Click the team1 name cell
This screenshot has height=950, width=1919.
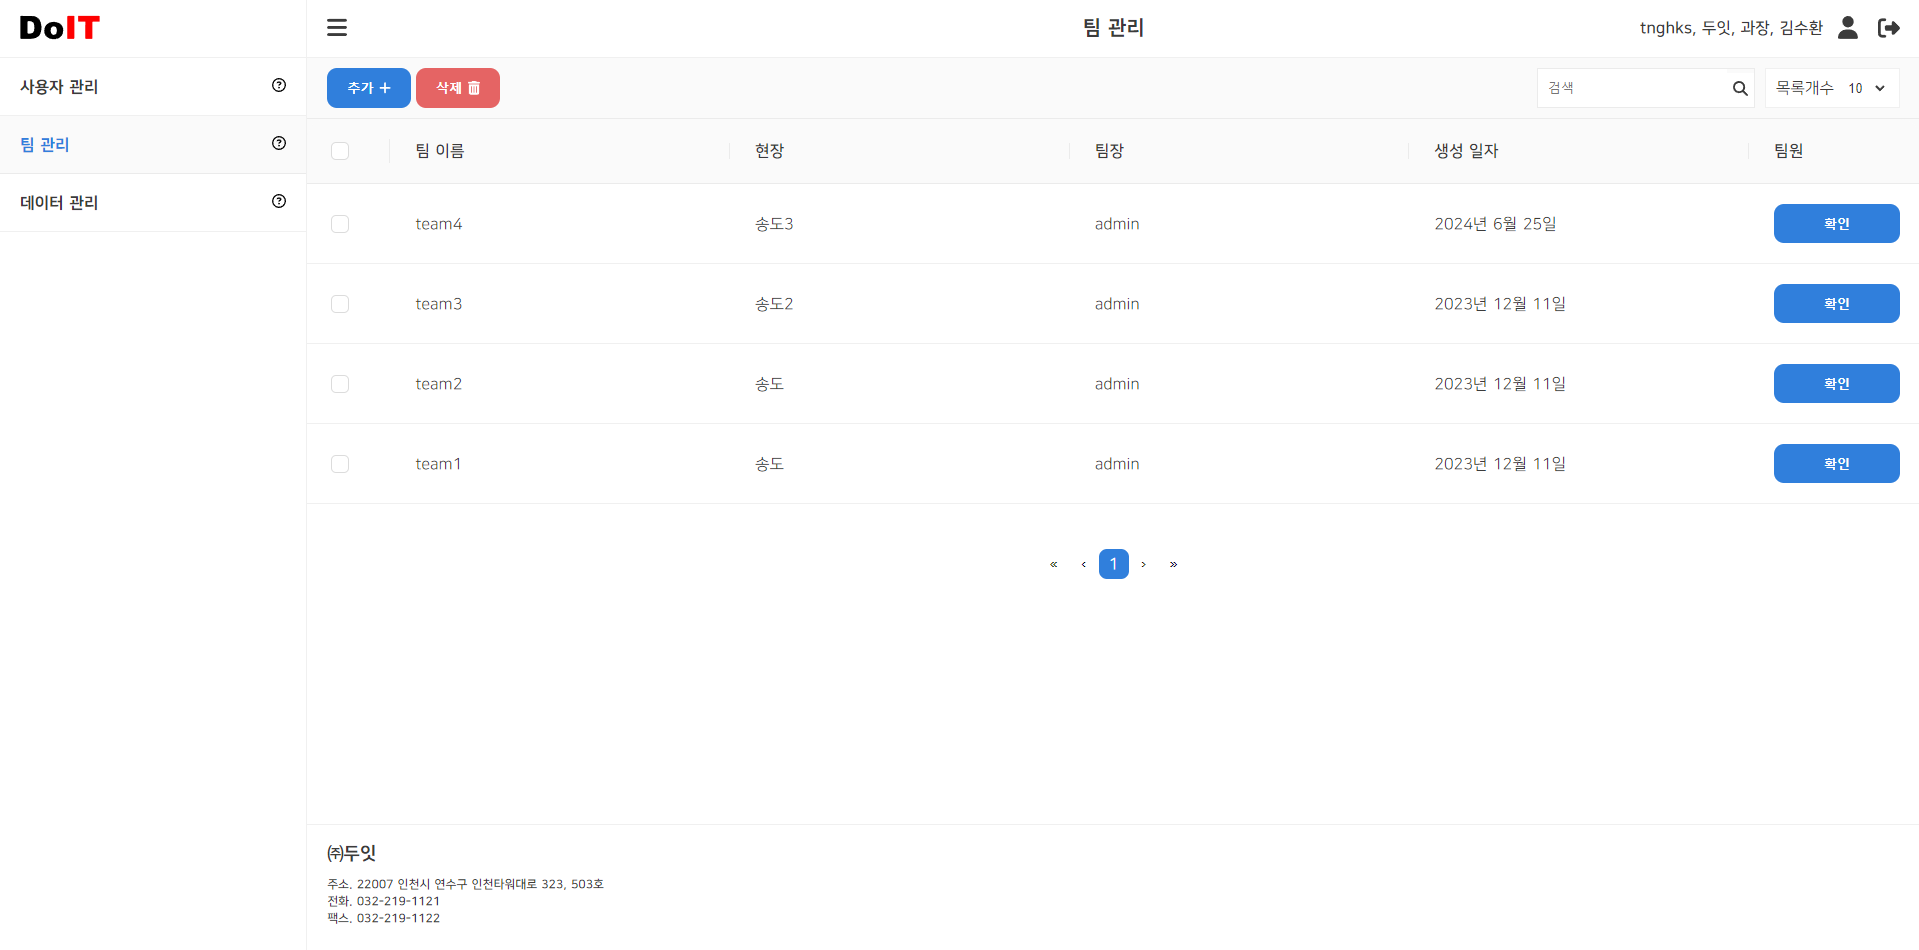tap(438, 464)
